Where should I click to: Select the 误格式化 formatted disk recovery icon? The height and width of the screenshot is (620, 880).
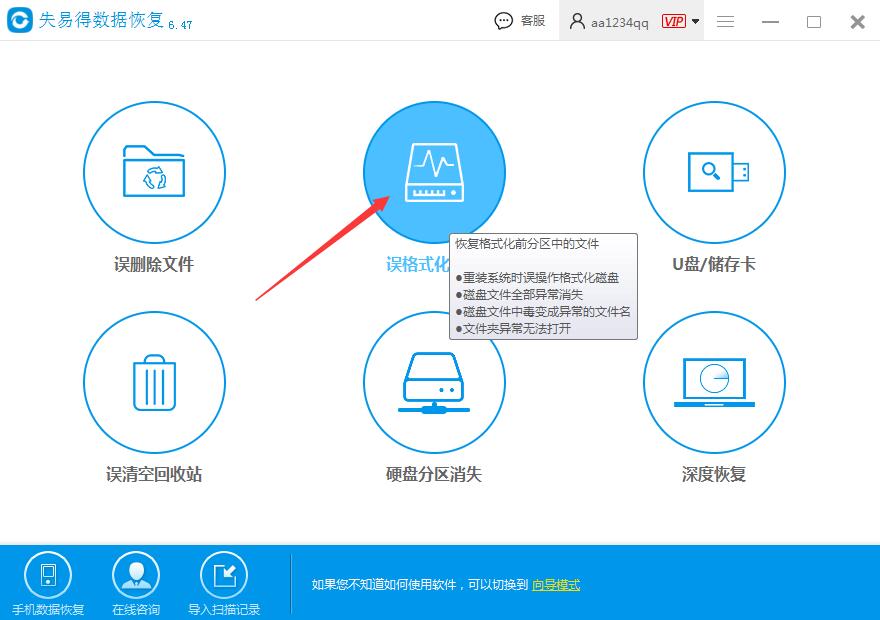(x=434, y=171)
